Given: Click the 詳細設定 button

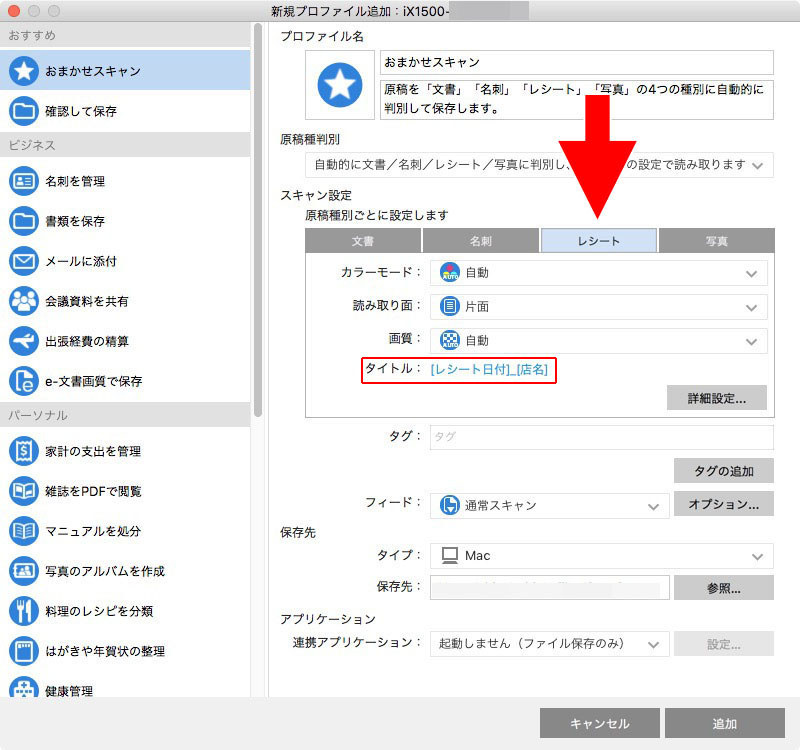Looking at the screenshot, I should (716, 398).
